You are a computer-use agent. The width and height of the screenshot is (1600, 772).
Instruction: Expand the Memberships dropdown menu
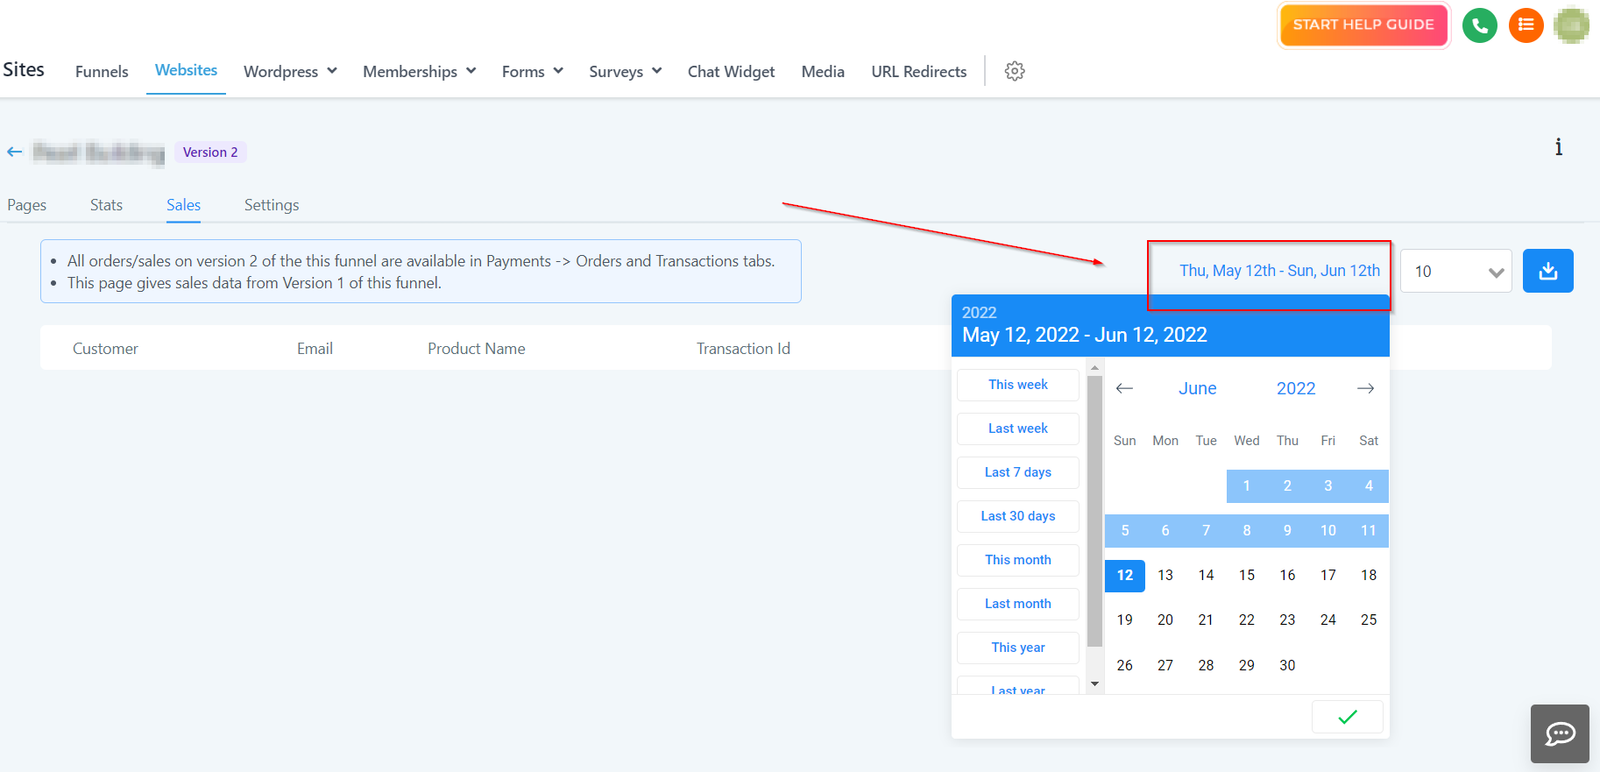pyautogui.click(x=419, y=71)
